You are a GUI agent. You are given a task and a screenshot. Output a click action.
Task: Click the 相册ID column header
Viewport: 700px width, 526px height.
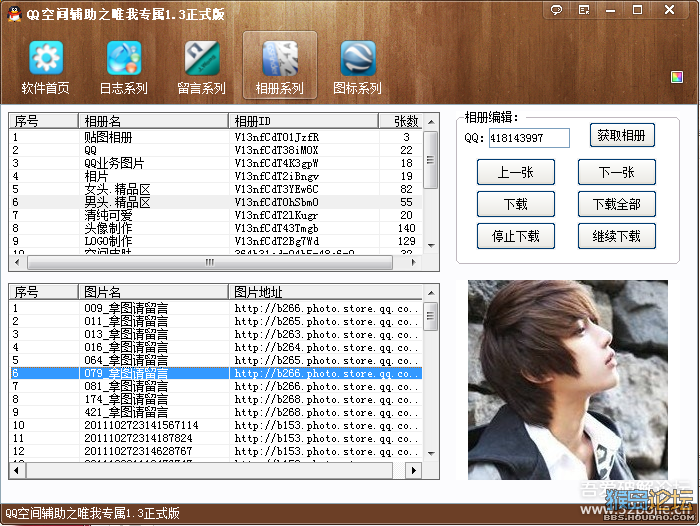coord(304,121)
